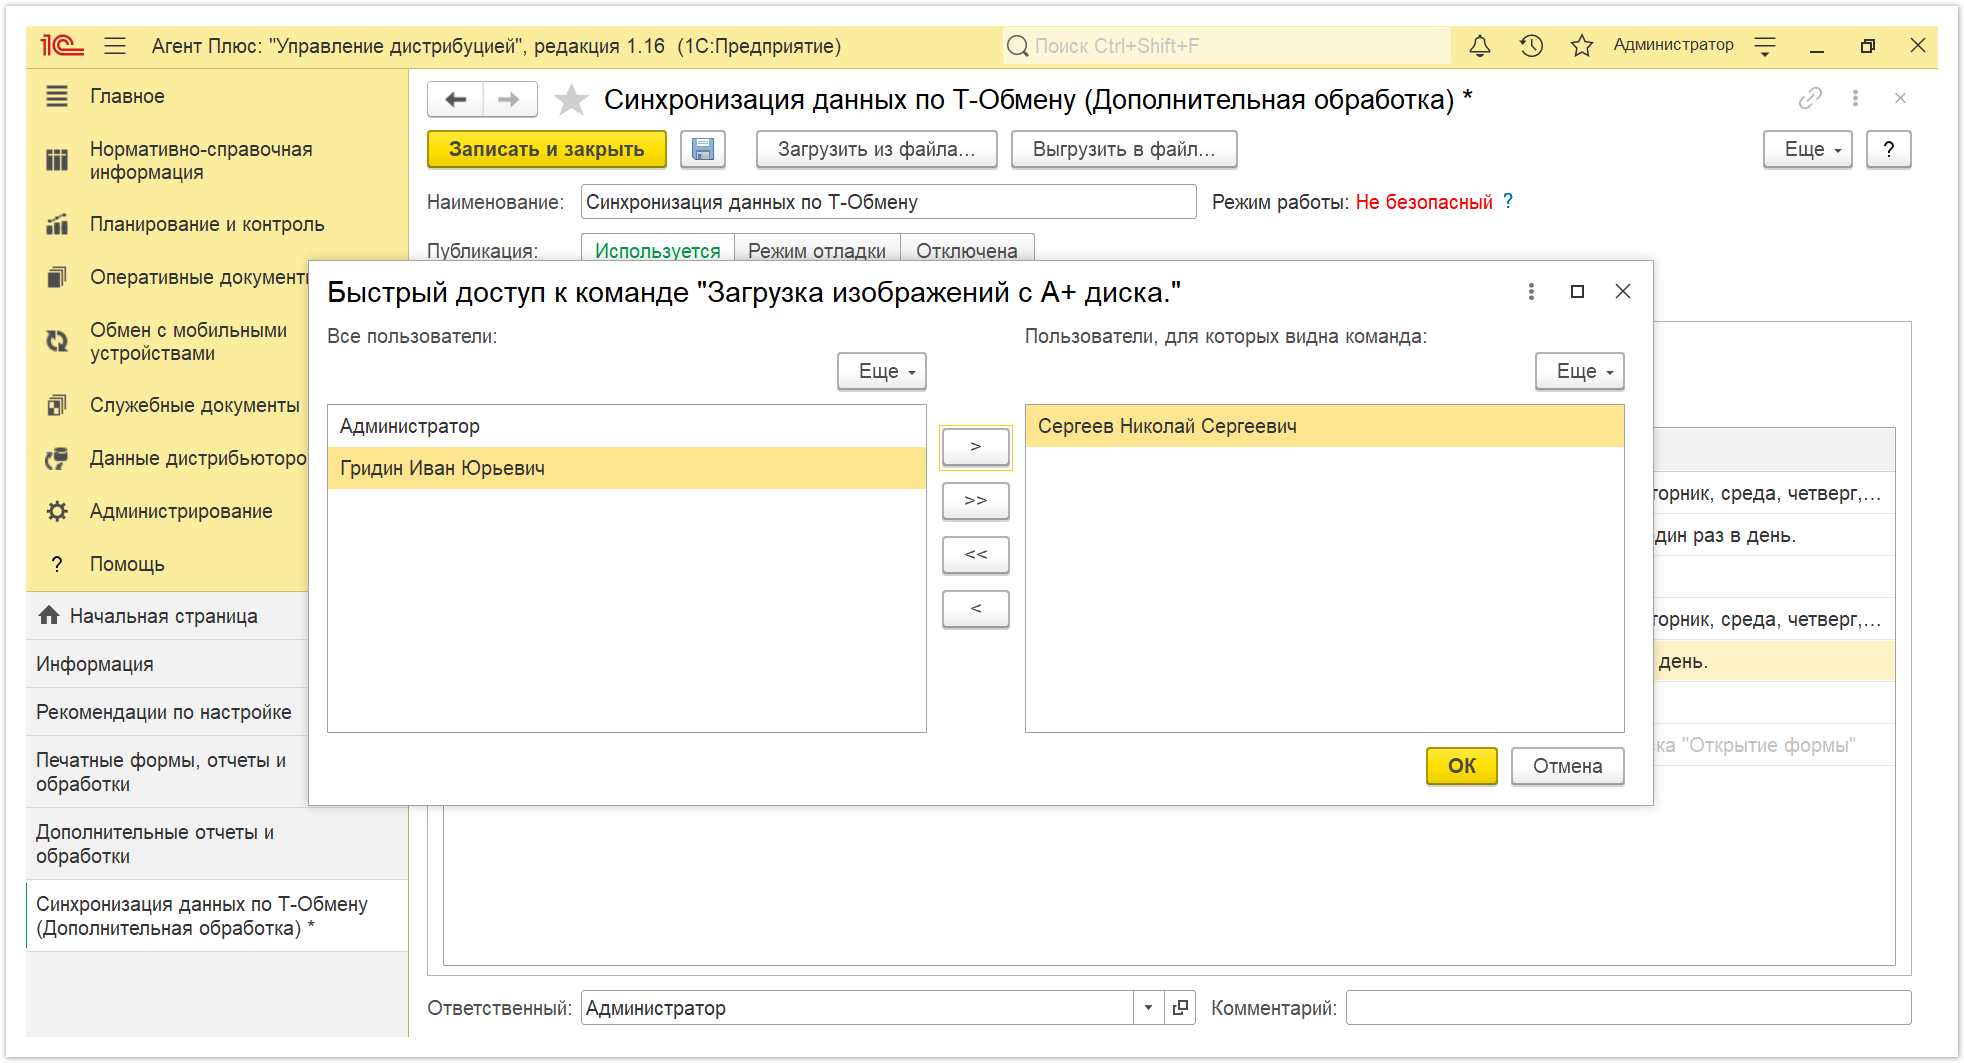The image size is (1964, 1063).
Task: Open help with the ? button
Action: coord(1889,149)
